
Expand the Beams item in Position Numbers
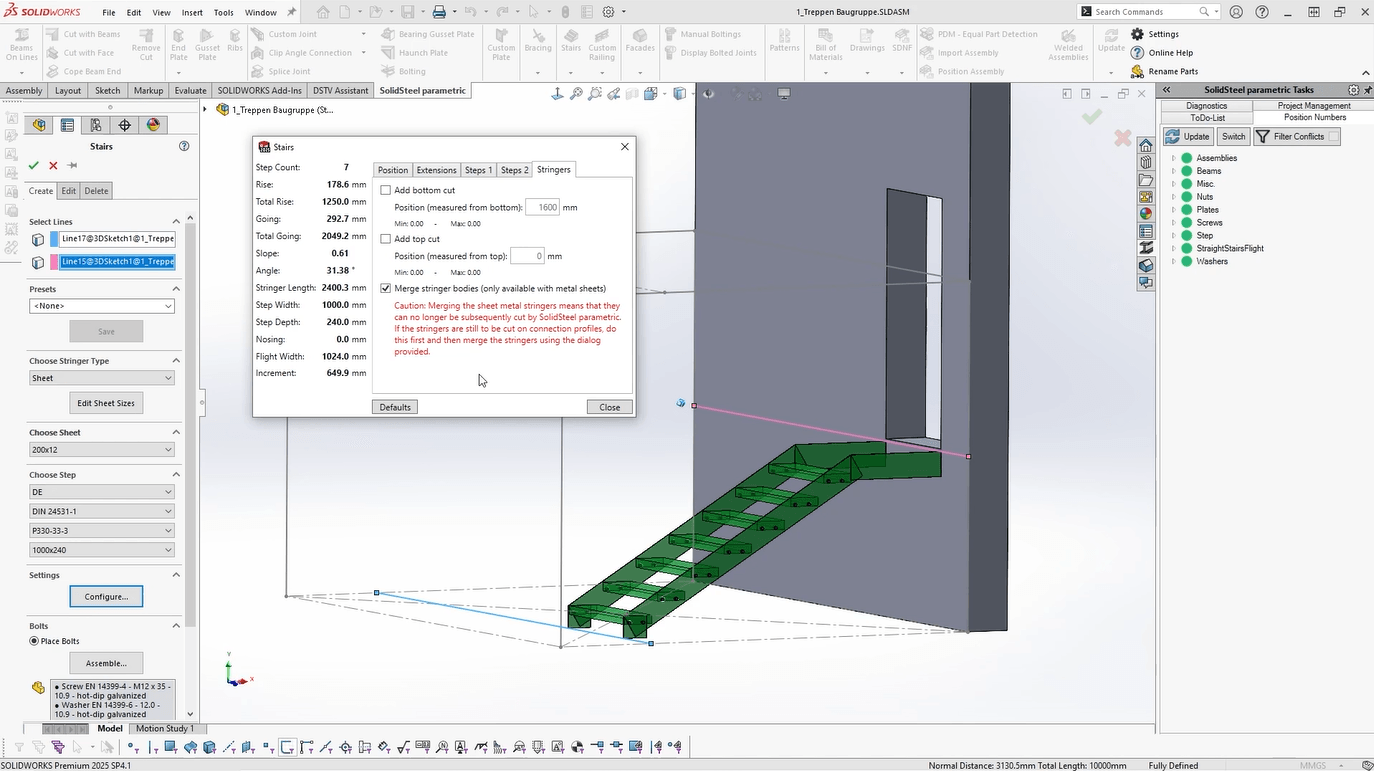click(x=1176, y=171)
